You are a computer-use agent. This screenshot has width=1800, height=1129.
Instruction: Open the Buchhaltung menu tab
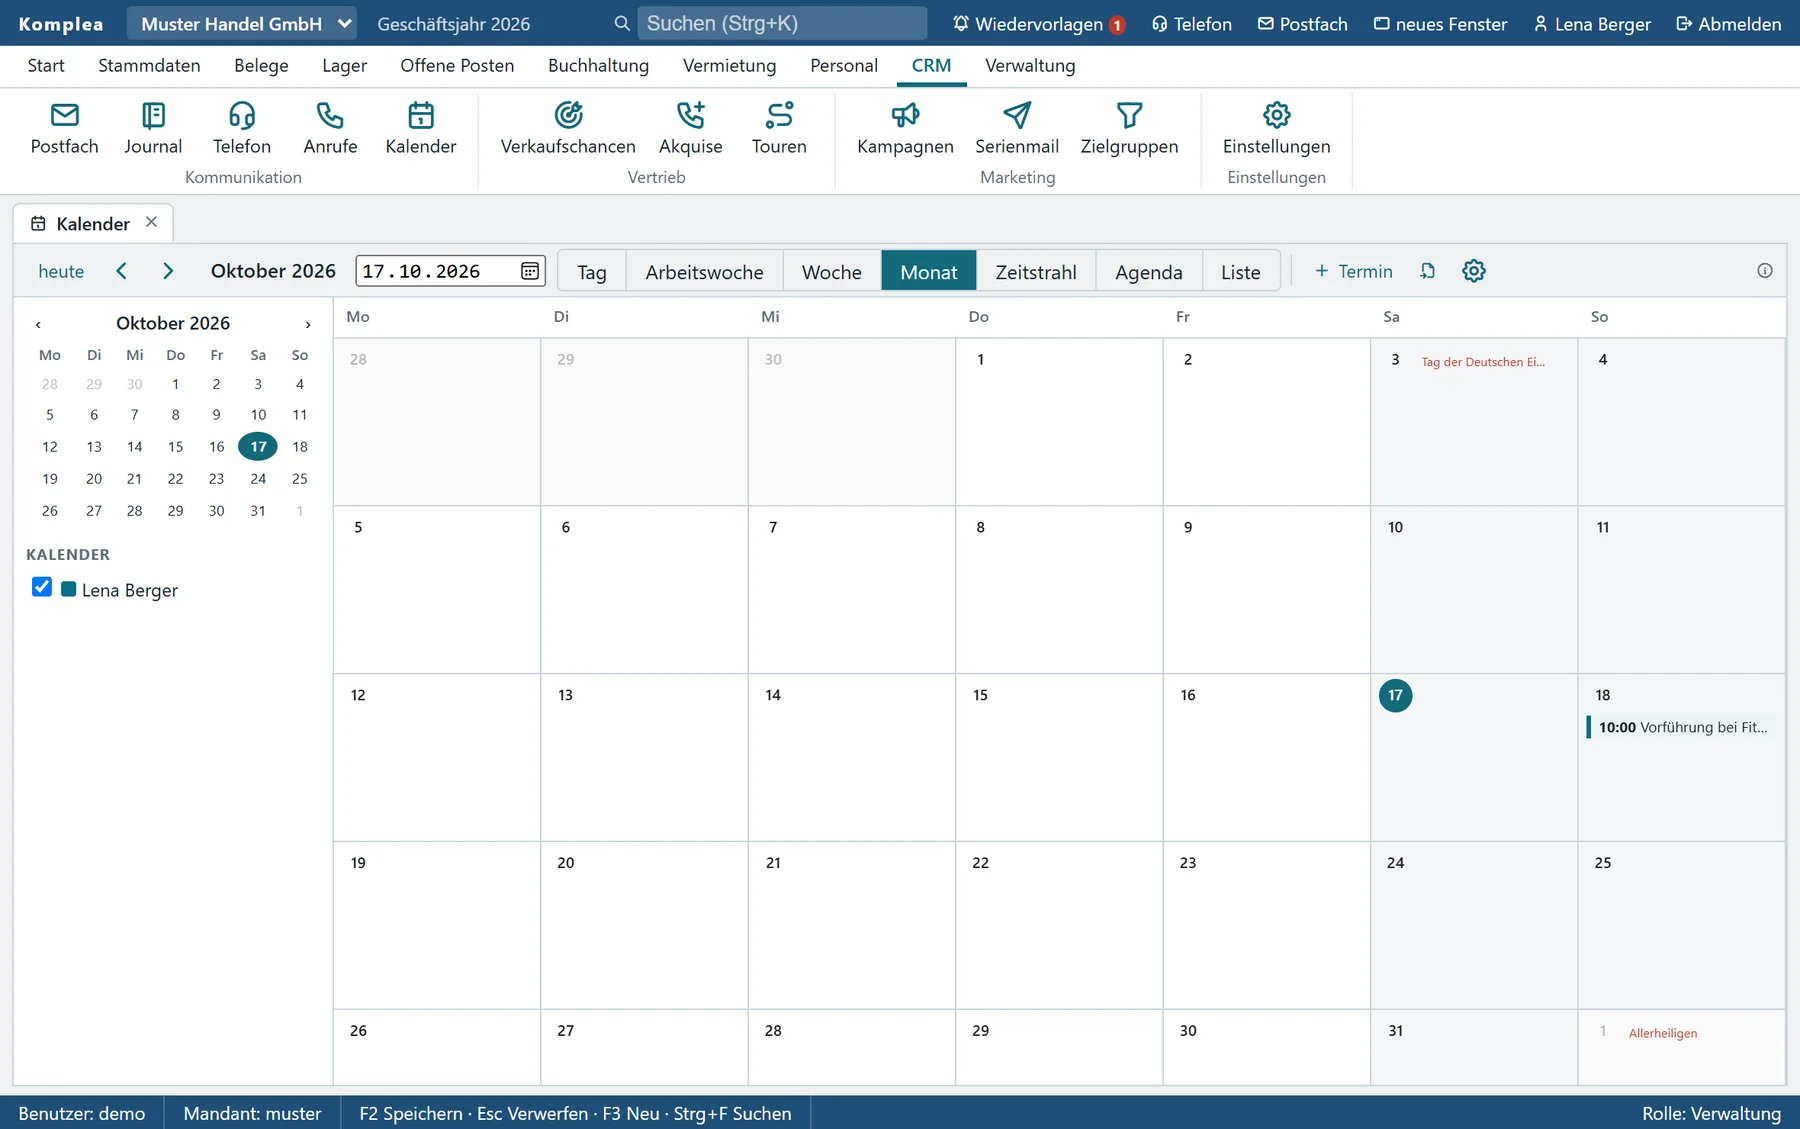[598, 65]
